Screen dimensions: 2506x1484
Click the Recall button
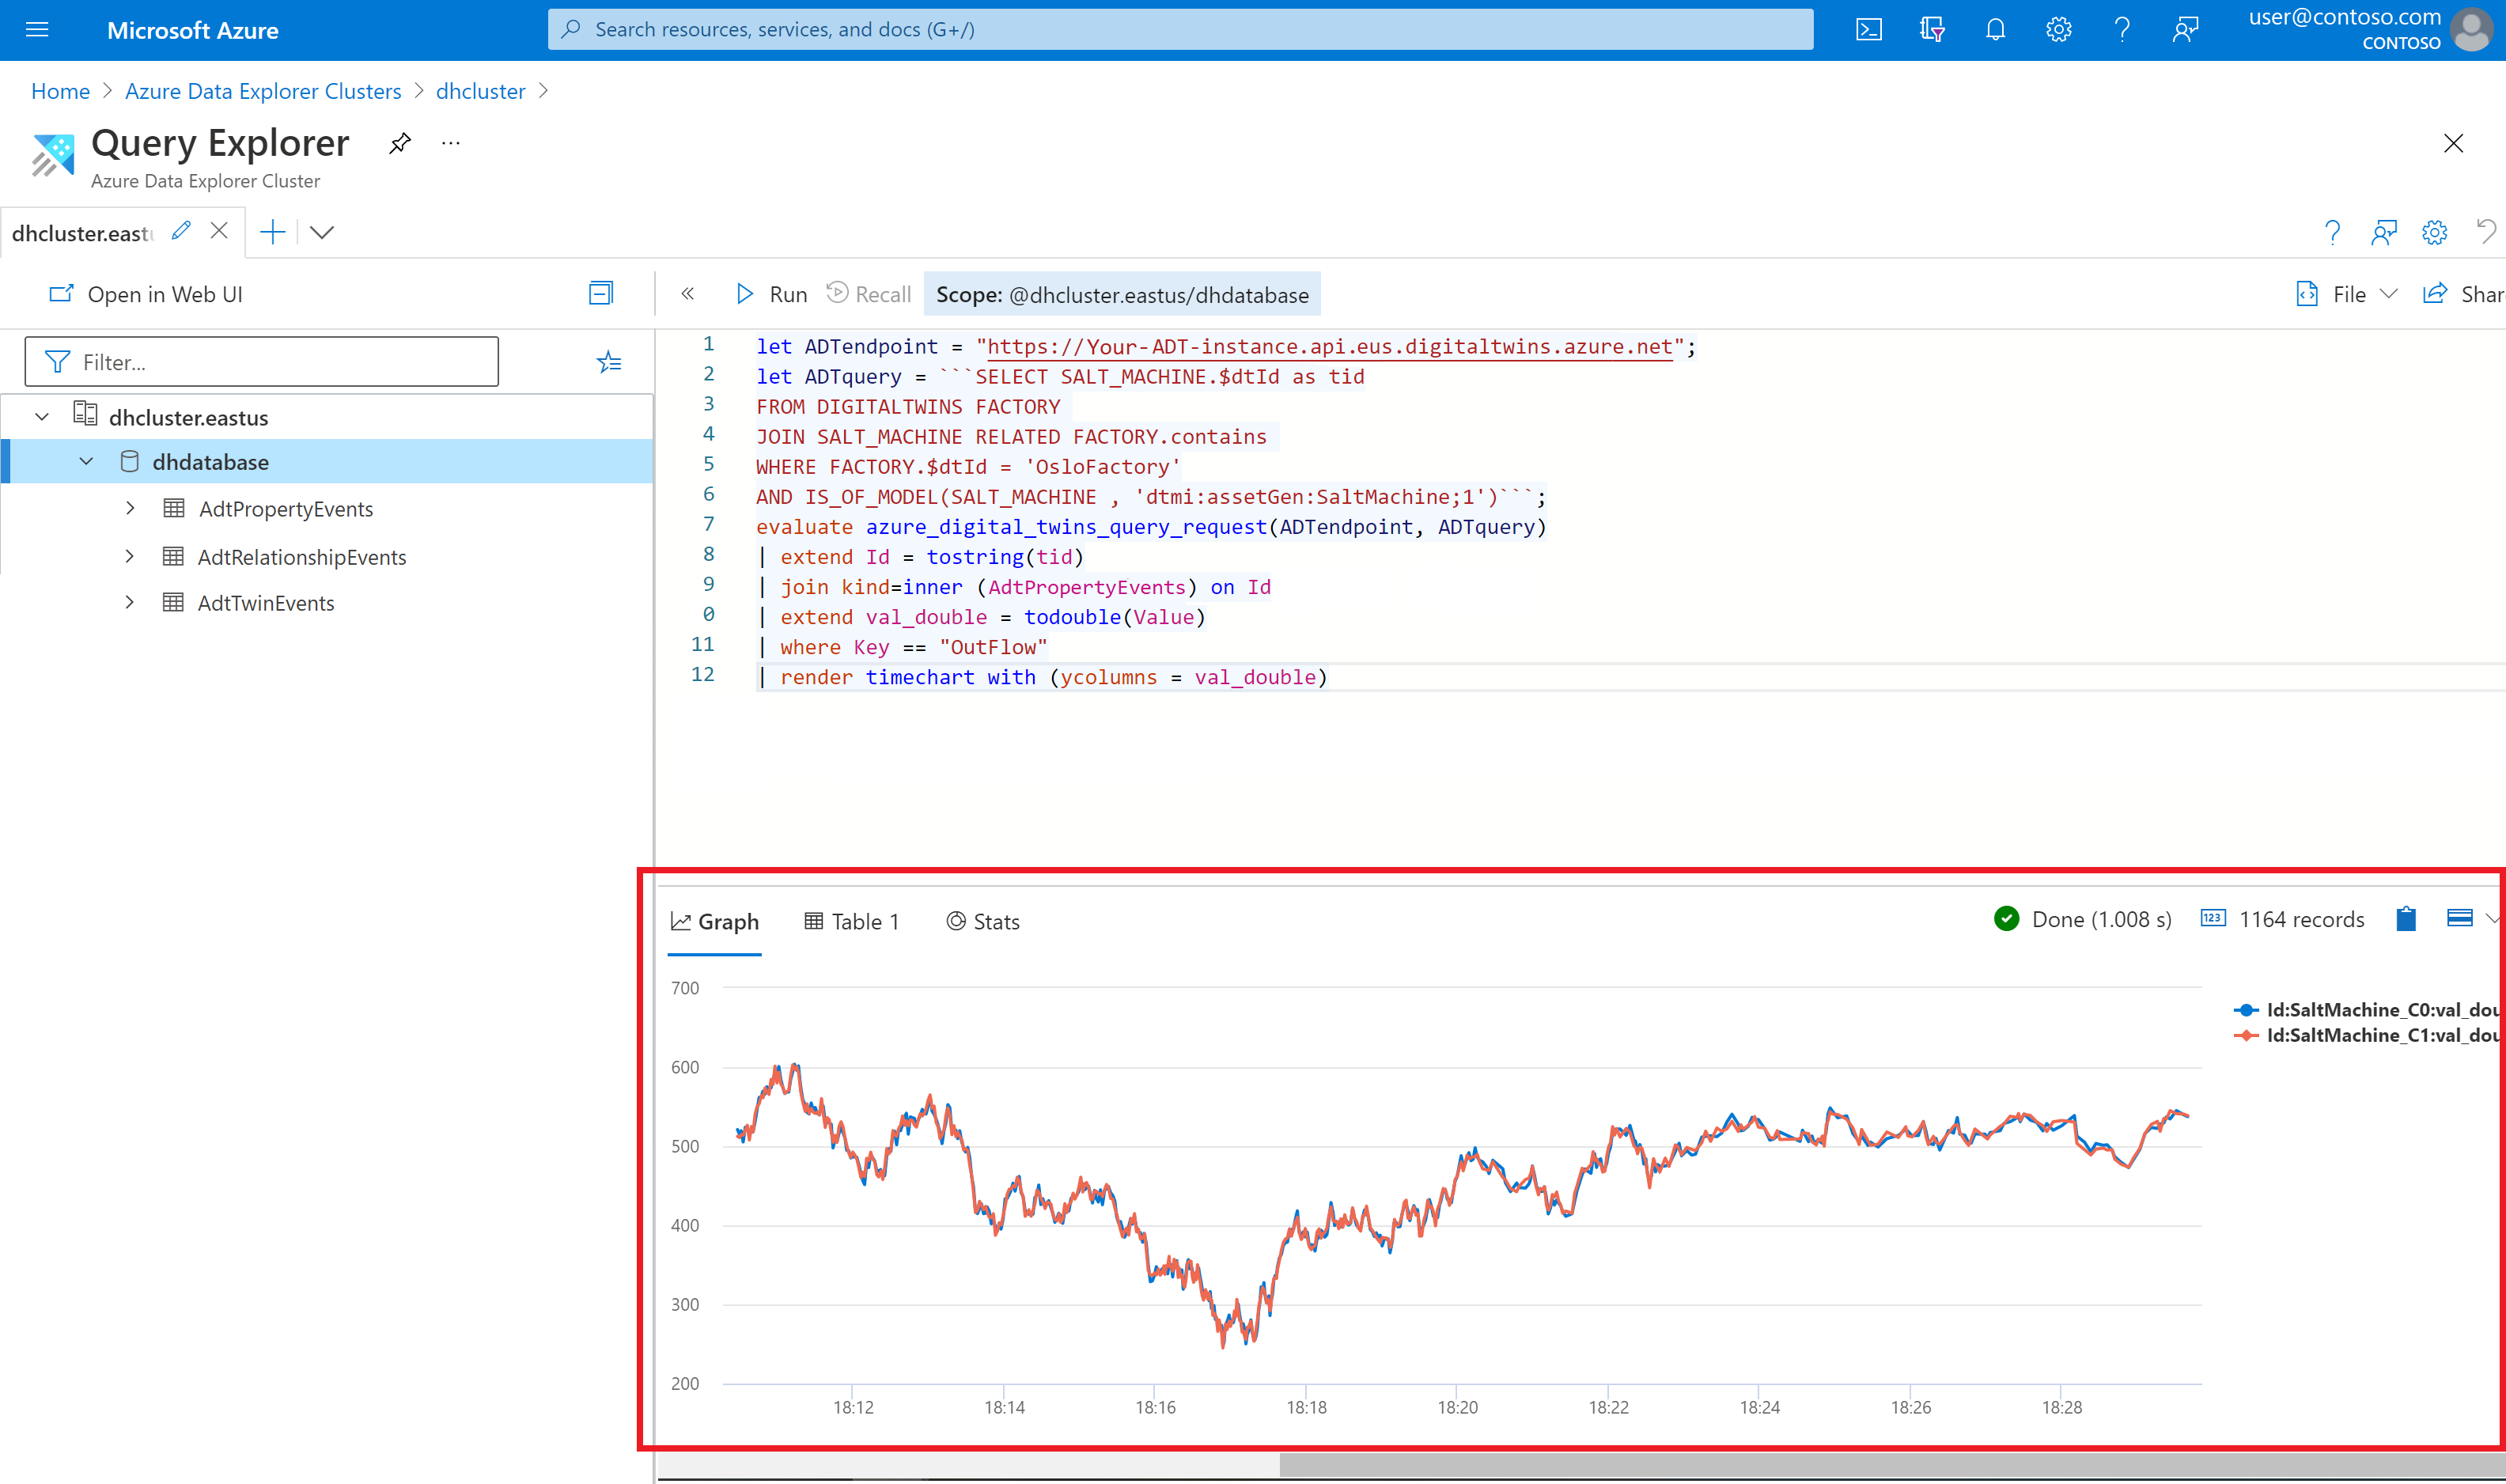(x=868, y=294)
